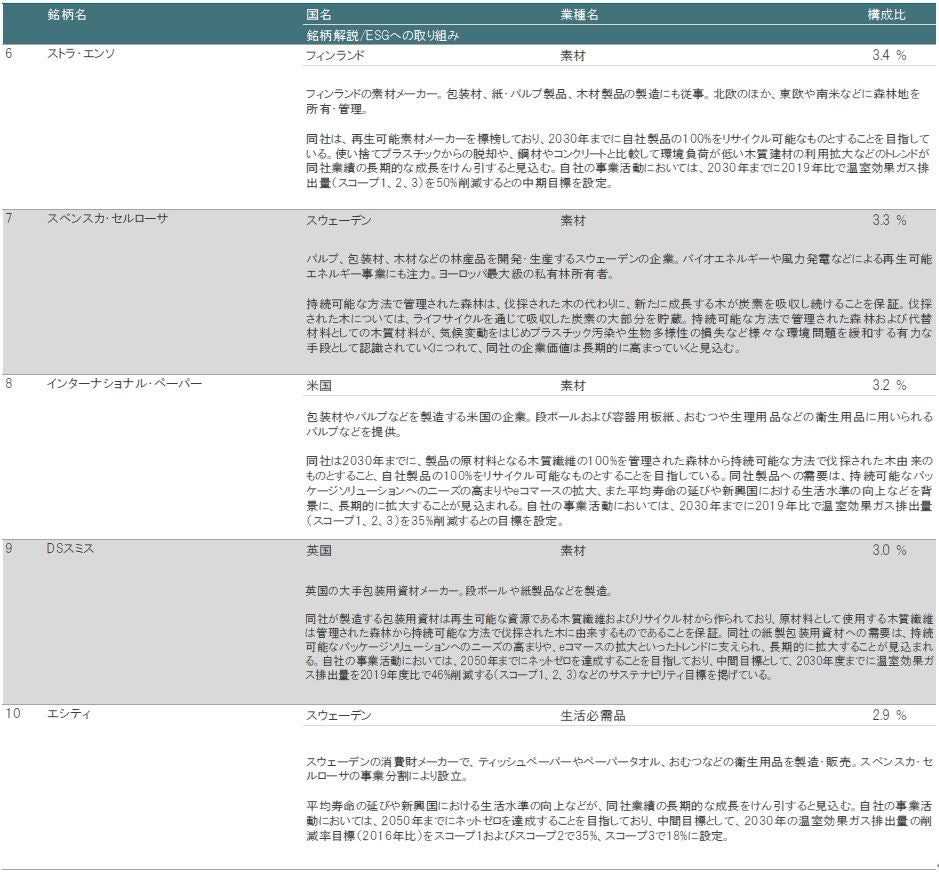Click the 2.9 % composition value
939x875 pixels.
coord(888,715)
